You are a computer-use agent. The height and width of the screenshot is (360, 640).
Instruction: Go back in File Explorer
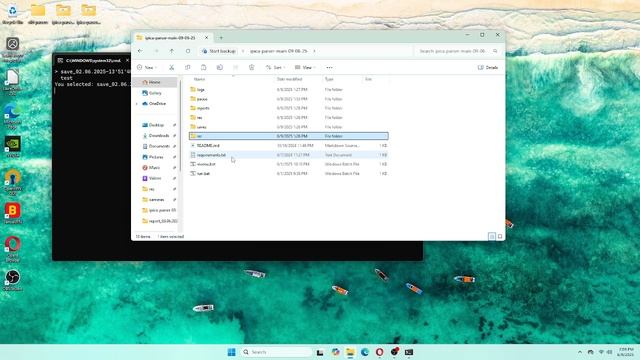pyautogui.click(x=140, y=51)
